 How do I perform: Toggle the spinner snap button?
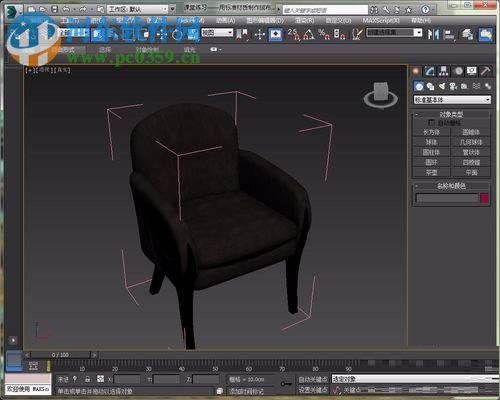(339, 34)
